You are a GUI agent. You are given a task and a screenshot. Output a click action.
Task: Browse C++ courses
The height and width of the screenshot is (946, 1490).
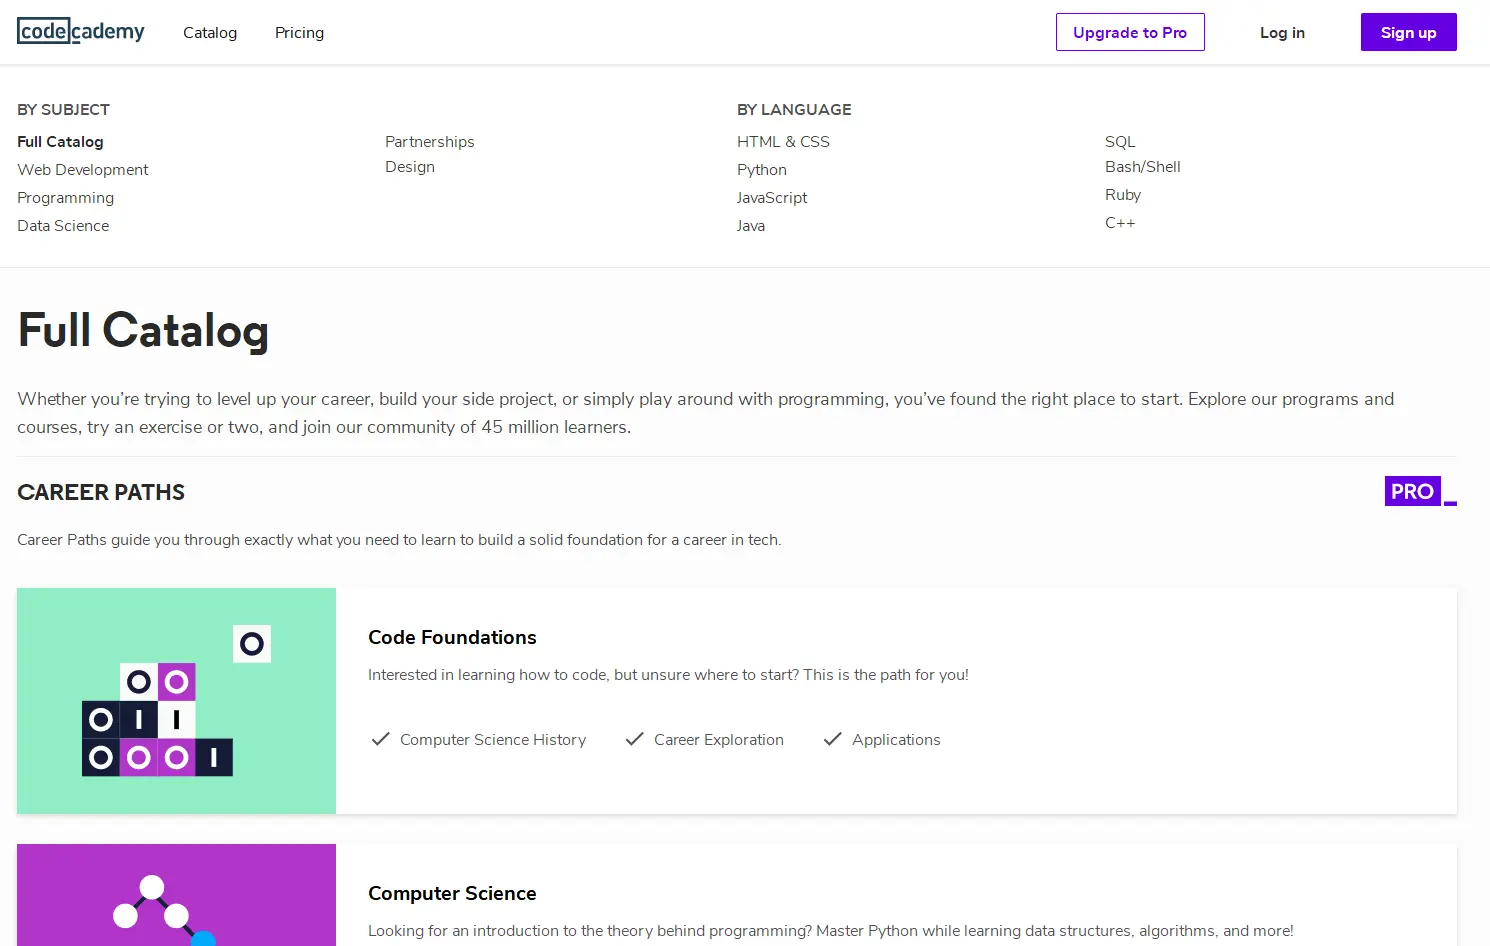point(1120,223)
